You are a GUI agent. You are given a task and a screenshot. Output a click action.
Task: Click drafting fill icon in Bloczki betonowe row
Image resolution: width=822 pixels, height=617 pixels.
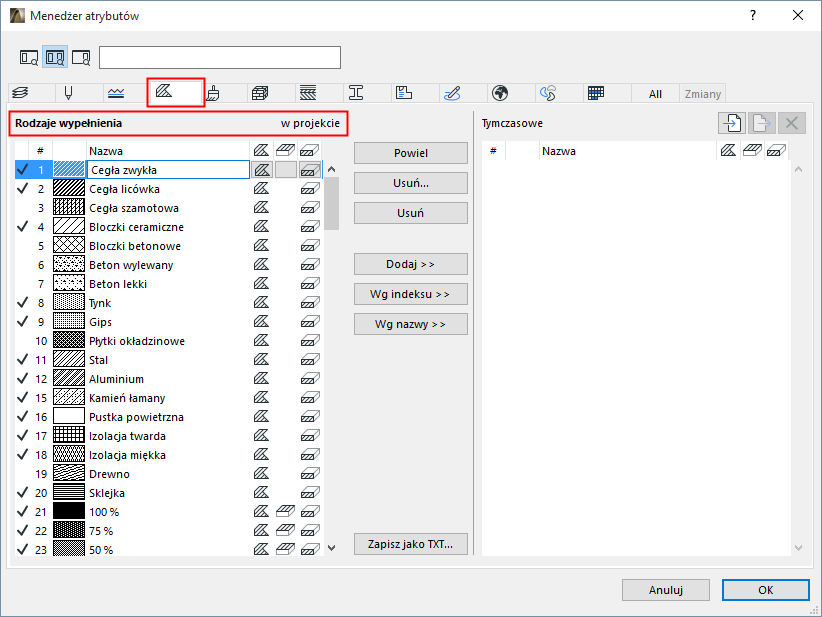261,246
